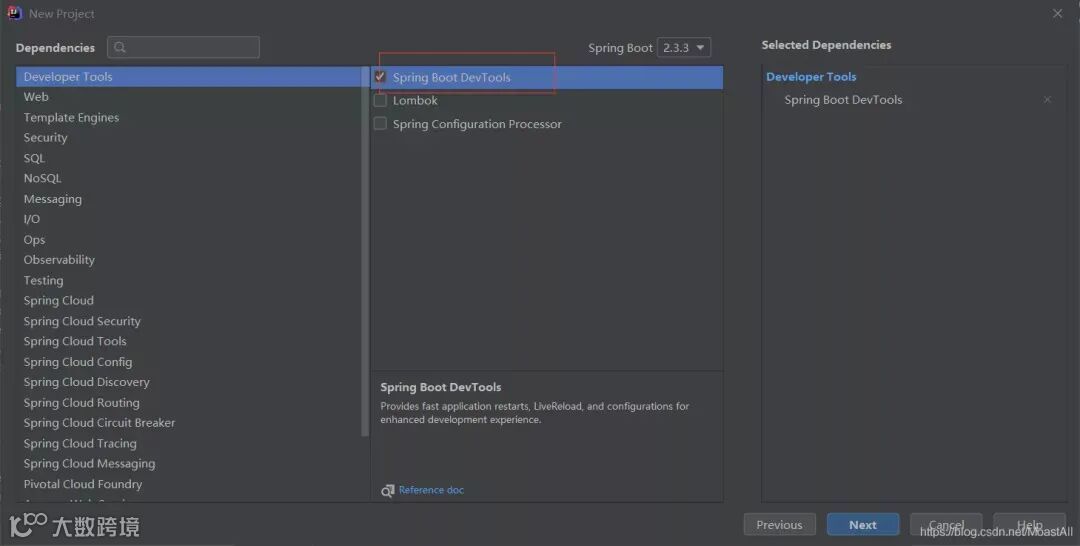This screenshot has height=546, width=1080.
Task: Select the Security category
Action: (x=45, y=138)
